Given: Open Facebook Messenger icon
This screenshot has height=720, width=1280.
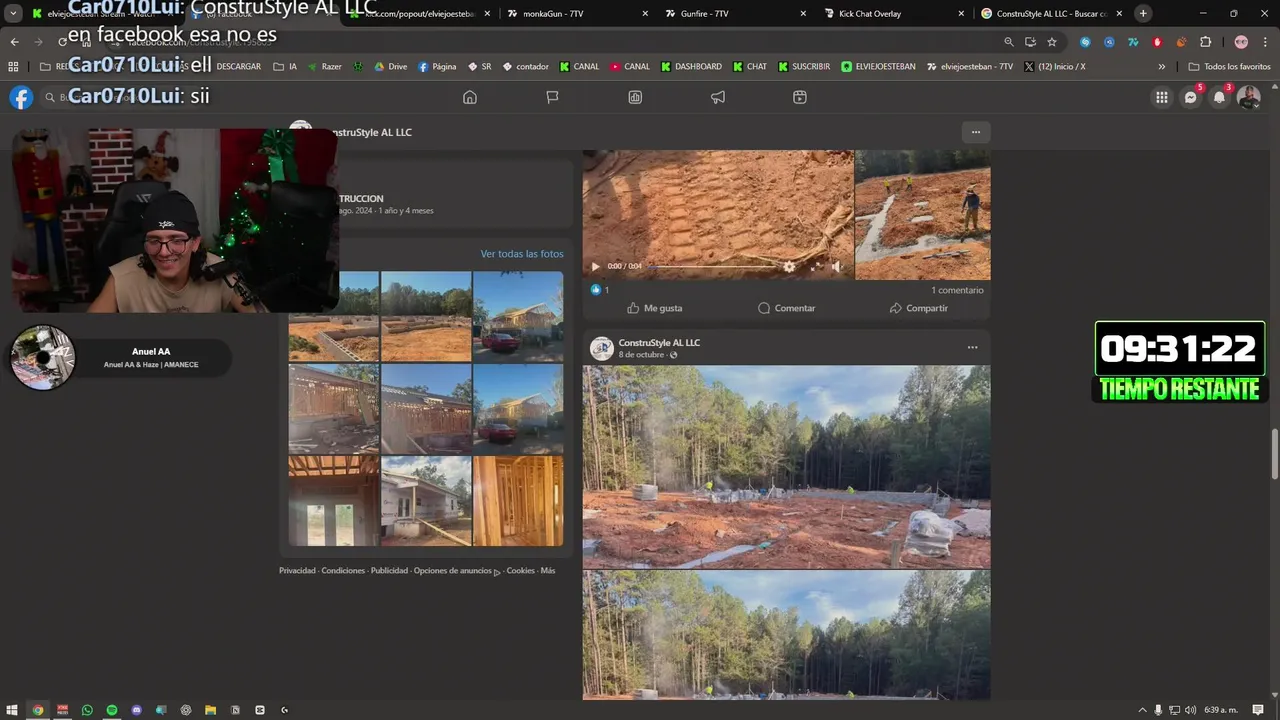Looking at the screenshot, I should pyautogui.click(x=1190, y=97).
